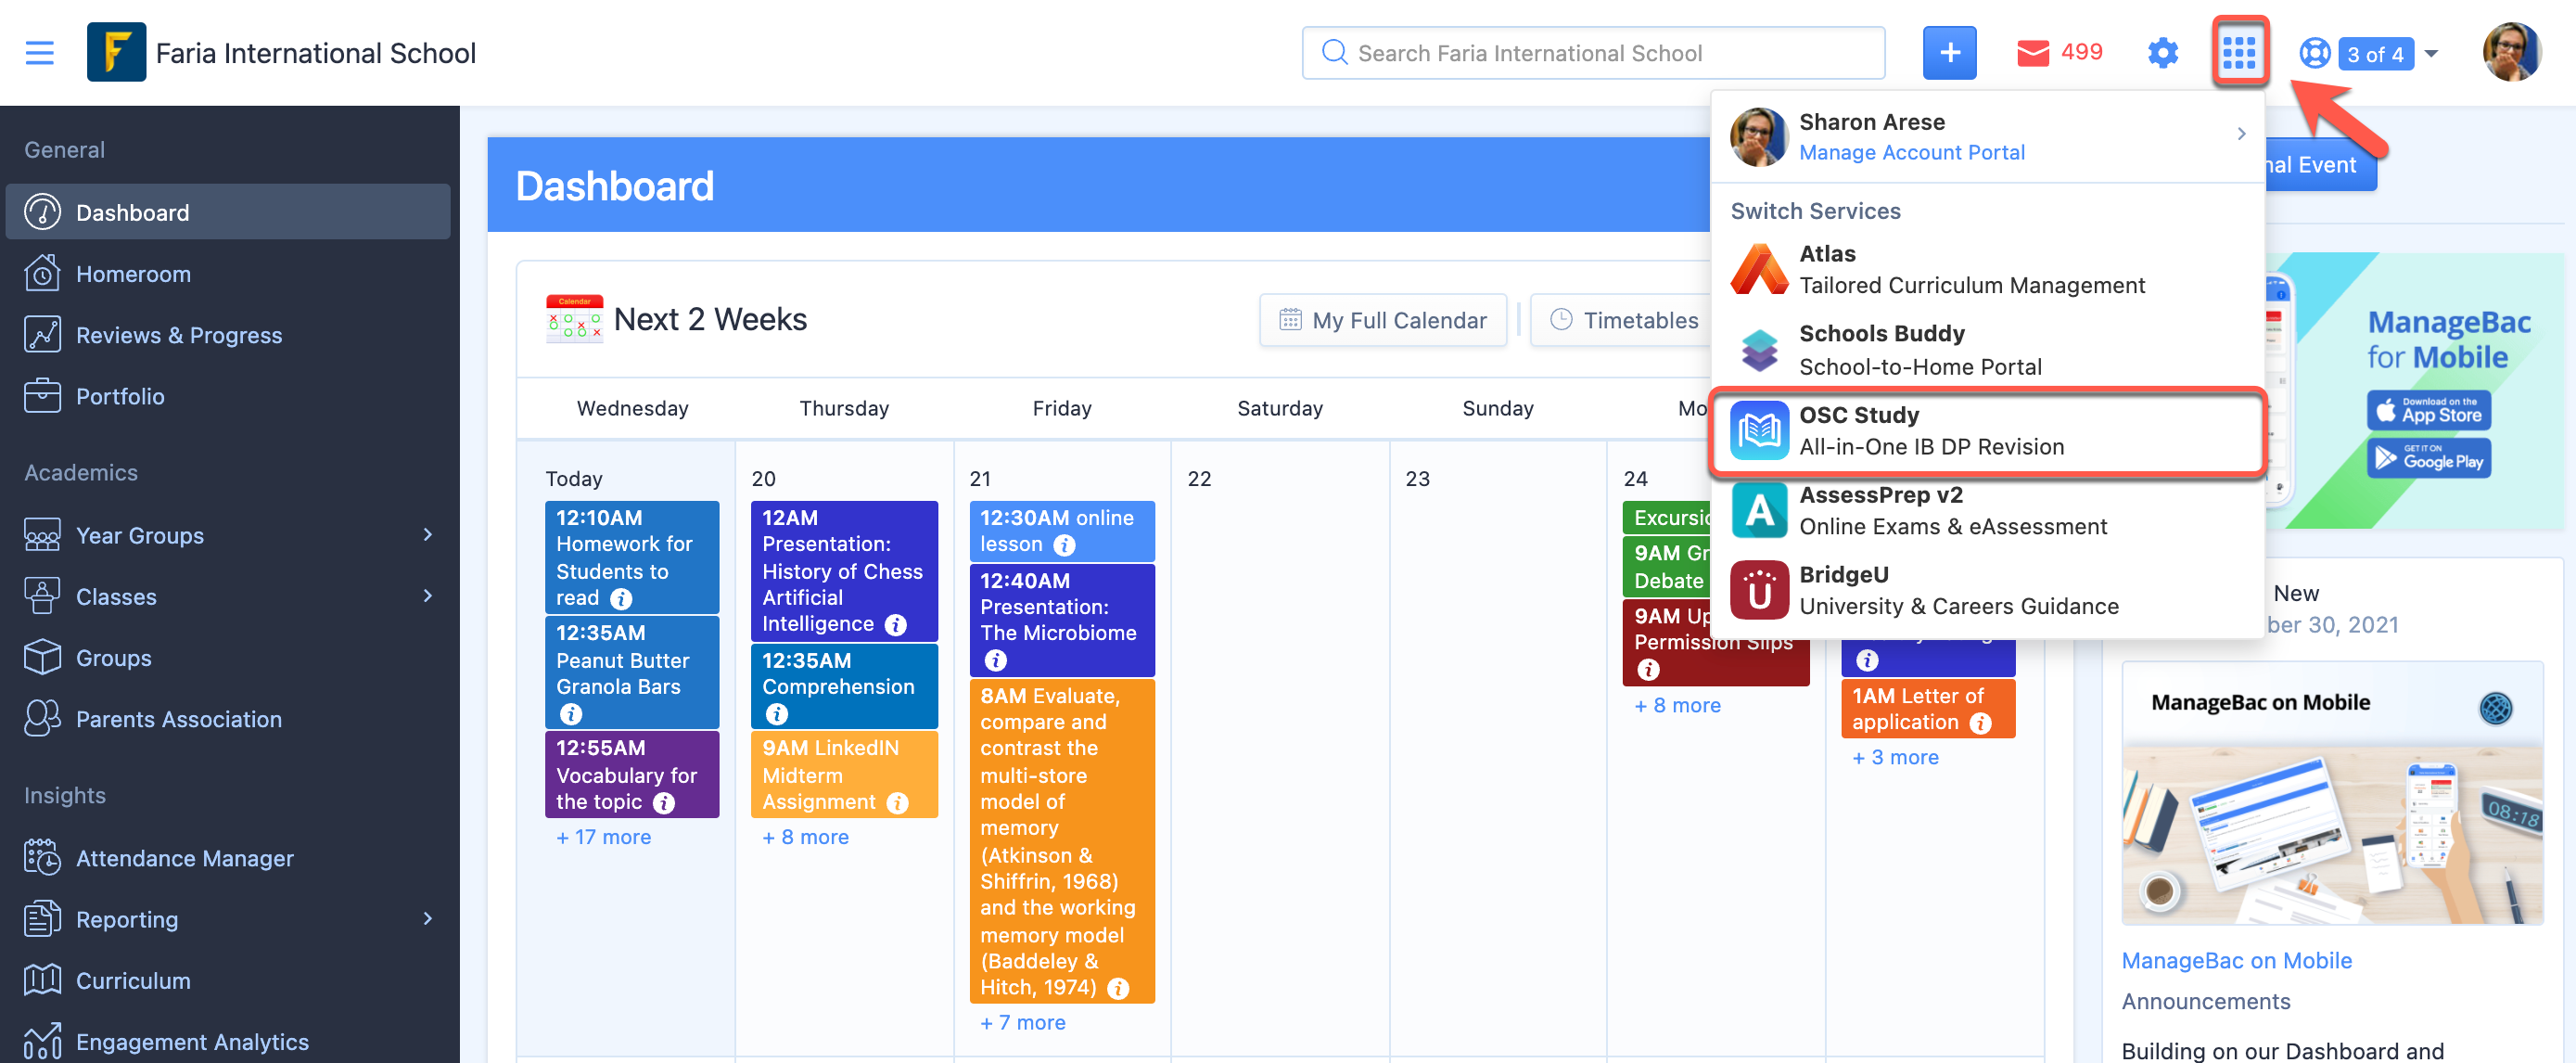Screen dimensions: 2576x1063
Task: Click the Homeroom sidebar icon
Action: click(42, 273)
